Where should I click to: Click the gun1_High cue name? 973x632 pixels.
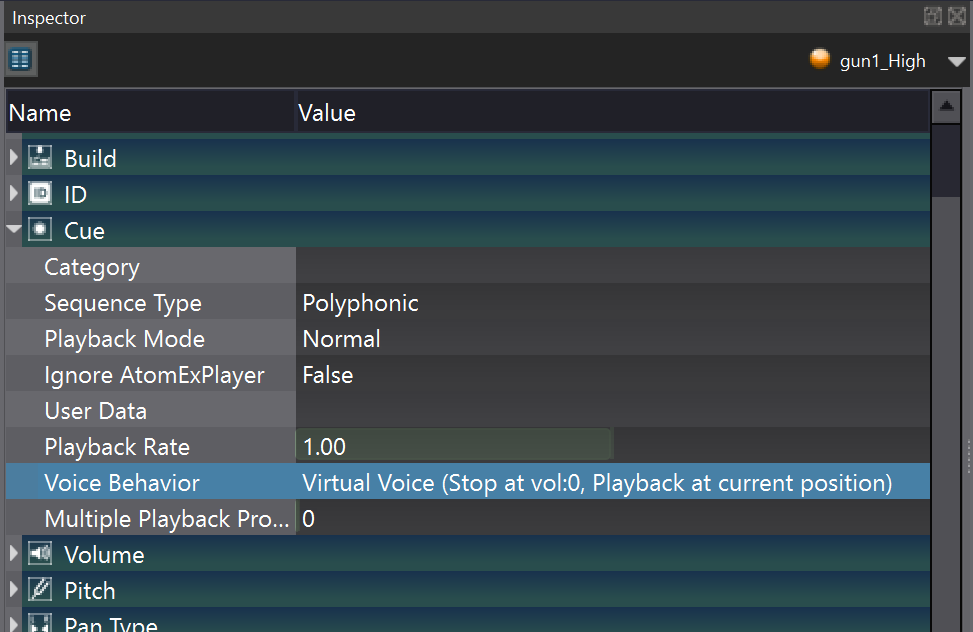882,61
